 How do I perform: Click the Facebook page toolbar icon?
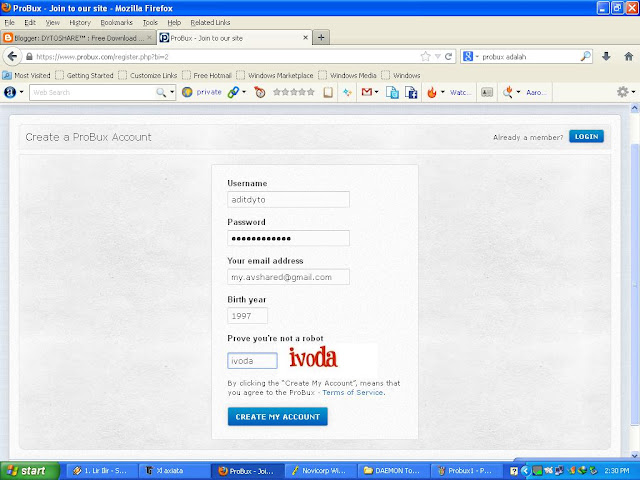(x=411, y=93)
